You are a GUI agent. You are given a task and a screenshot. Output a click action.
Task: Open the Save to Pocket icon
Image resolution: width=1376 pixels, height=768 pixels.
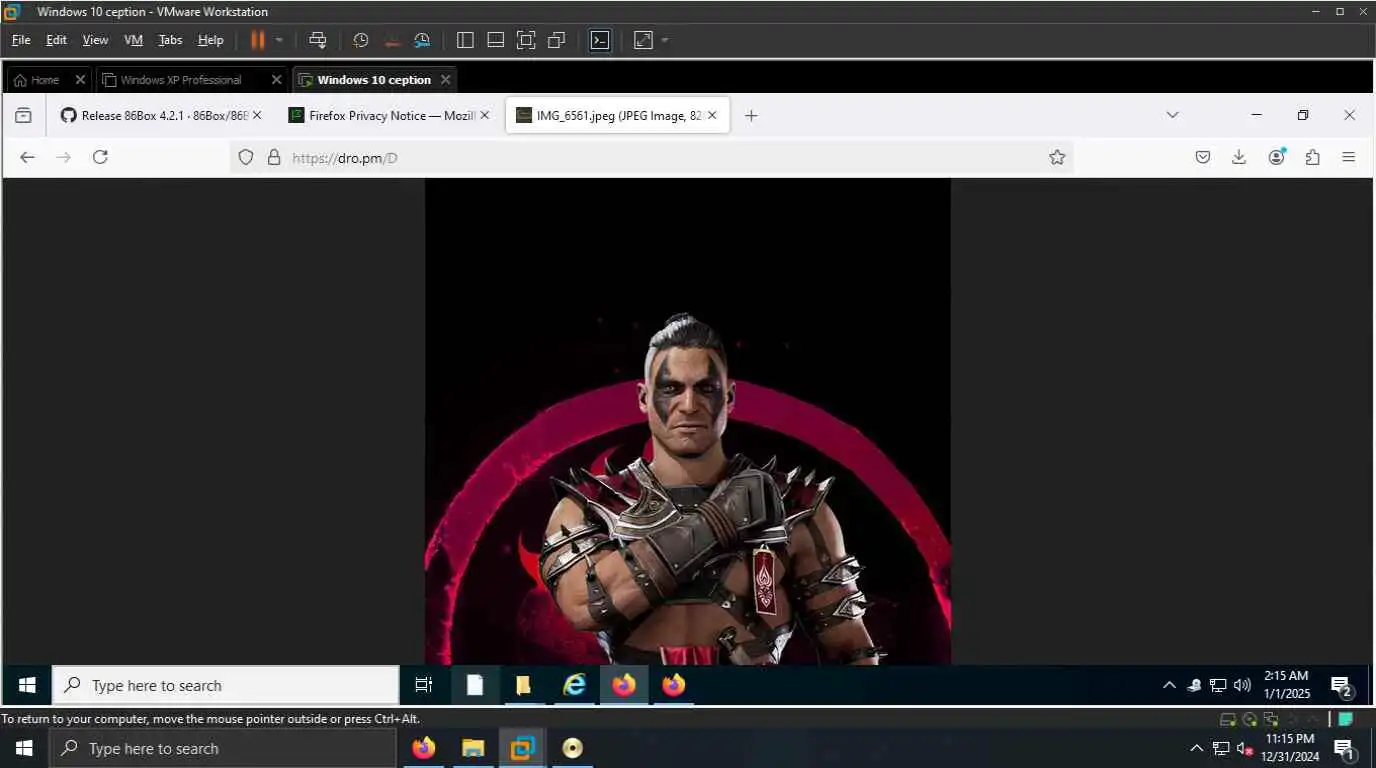1203,157
